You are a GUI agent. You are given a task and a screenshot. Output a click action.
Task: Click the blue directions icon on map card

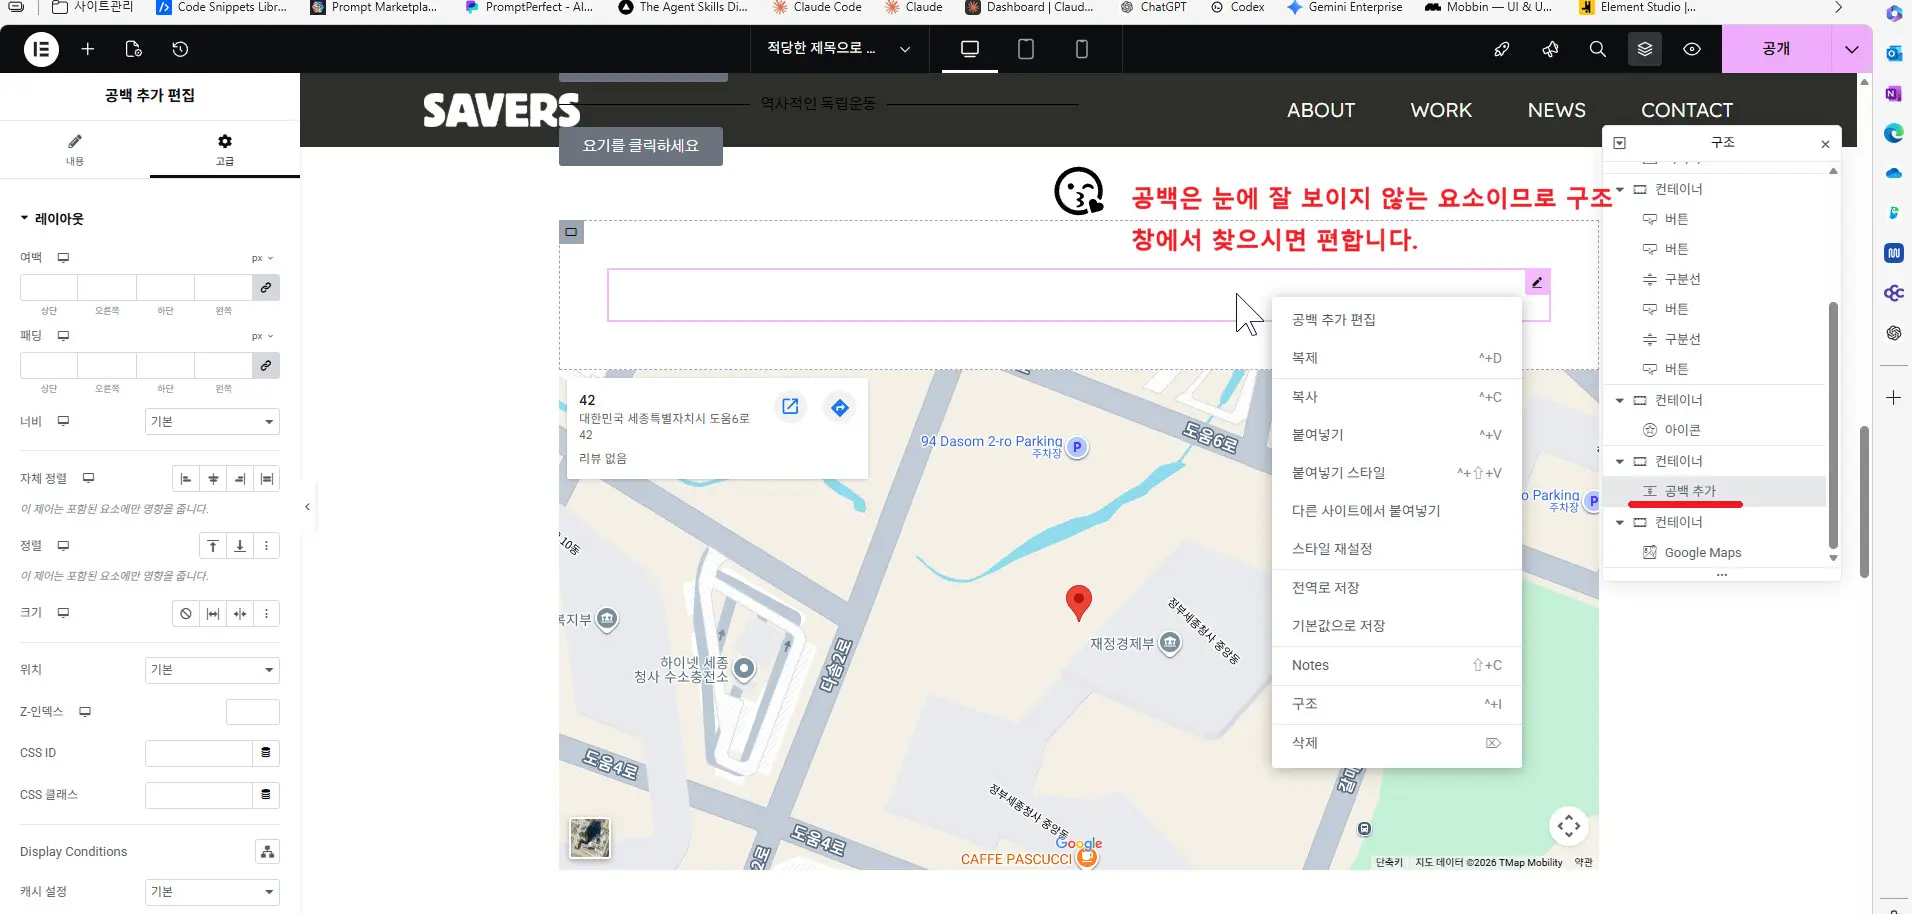[840, 407]
